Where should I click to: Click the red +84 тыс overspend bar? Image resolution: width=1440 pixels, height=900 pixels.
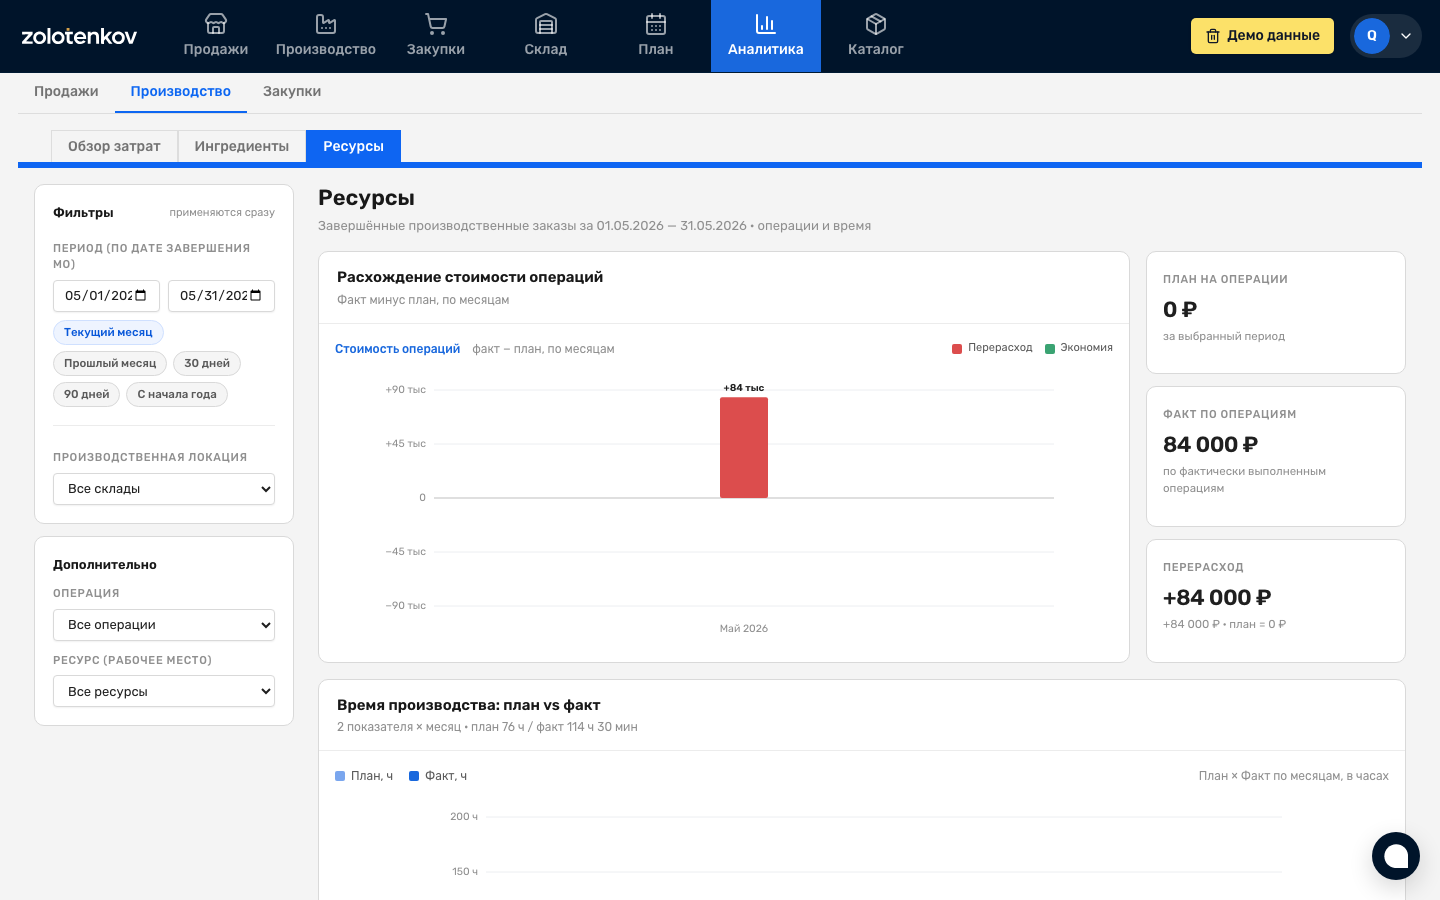(744, 447)
